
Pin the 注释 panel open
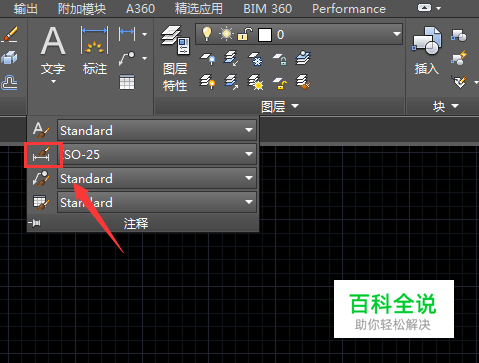[35, 223]
